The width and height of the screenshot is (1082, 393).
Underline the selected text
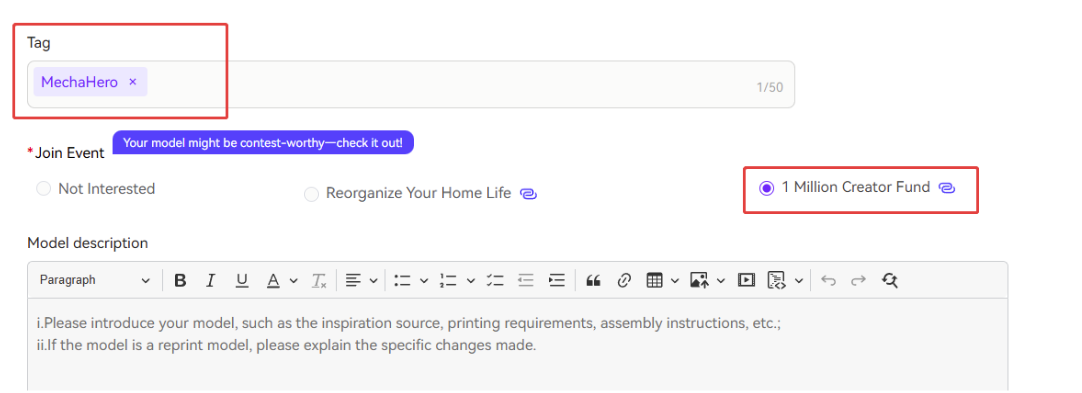coord(242,281)
